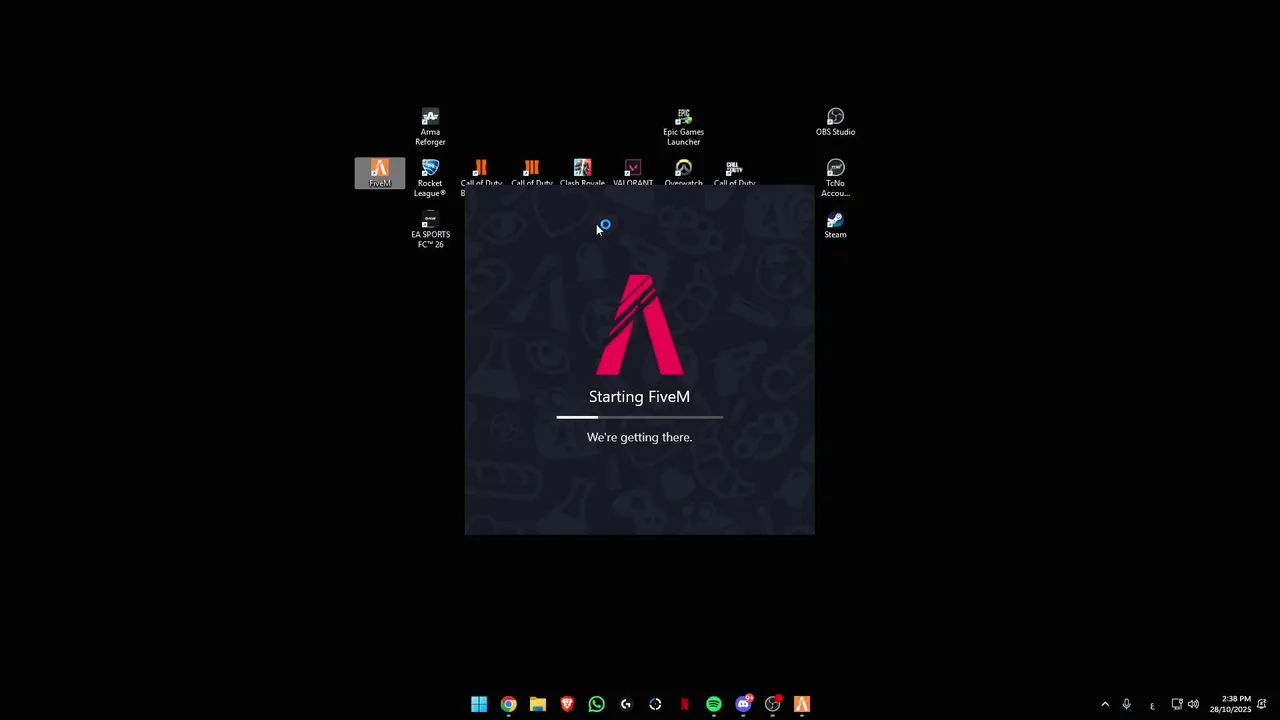Select the TcNo Account Switcher desktop icon

tap(836, 178)
